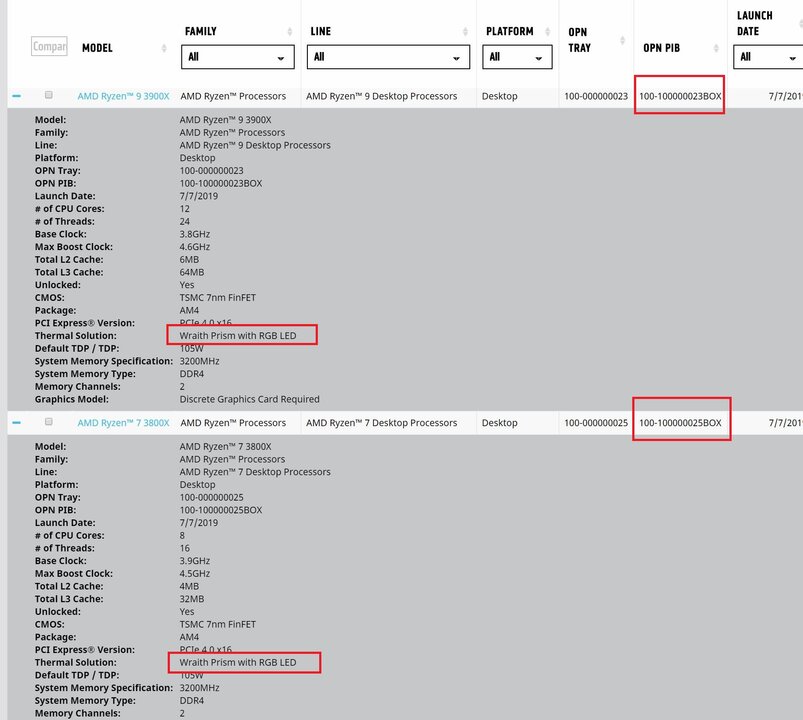Tick the compare checkbox for Ryzen 9 3900X
This screenshot has width=803, height=720.
point(49,95)
